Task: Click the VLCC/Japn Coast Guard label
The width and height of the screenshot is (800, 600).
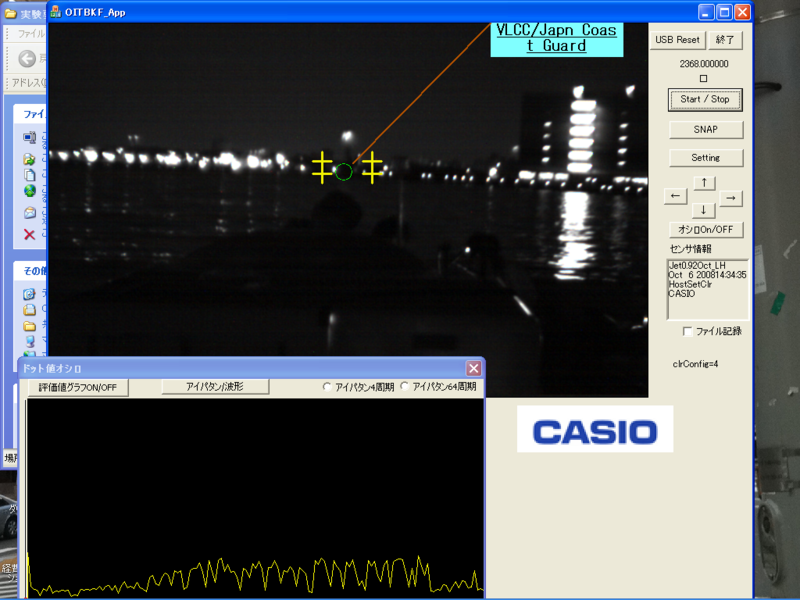Action: pyautogui.click(x=557, y=38)
